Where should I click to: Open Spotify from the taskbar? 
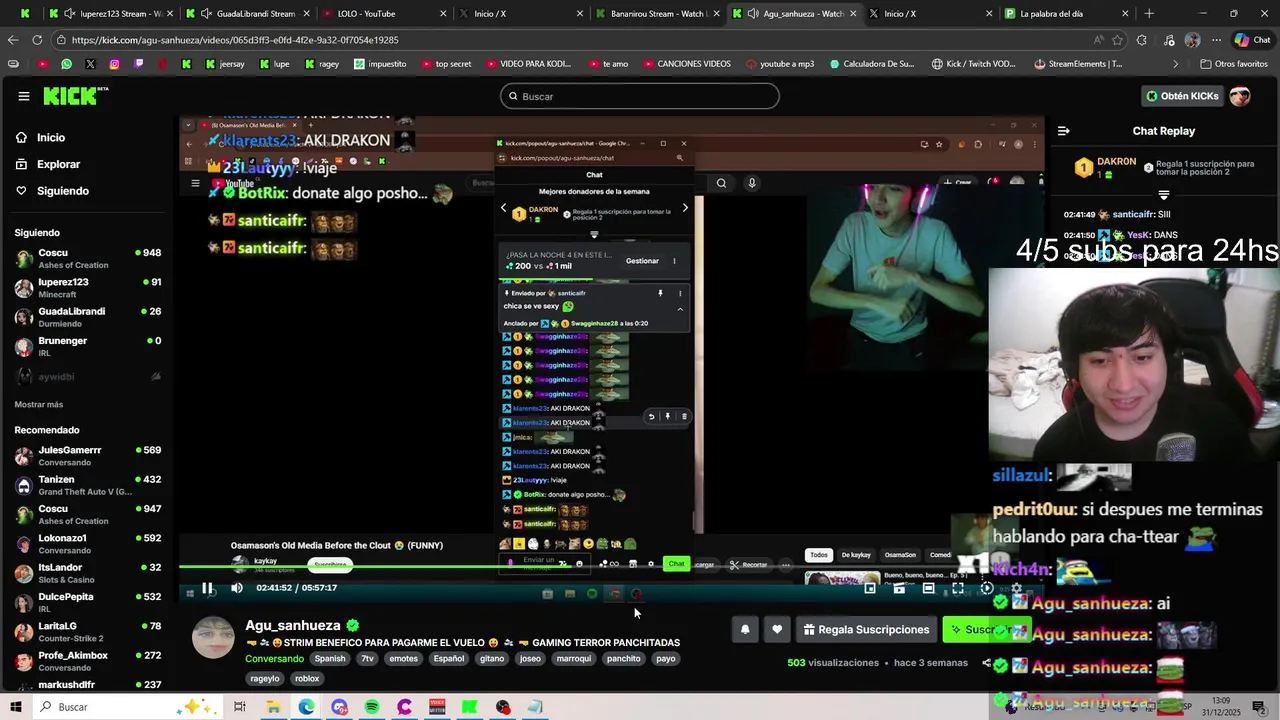[x=372, y=707]
